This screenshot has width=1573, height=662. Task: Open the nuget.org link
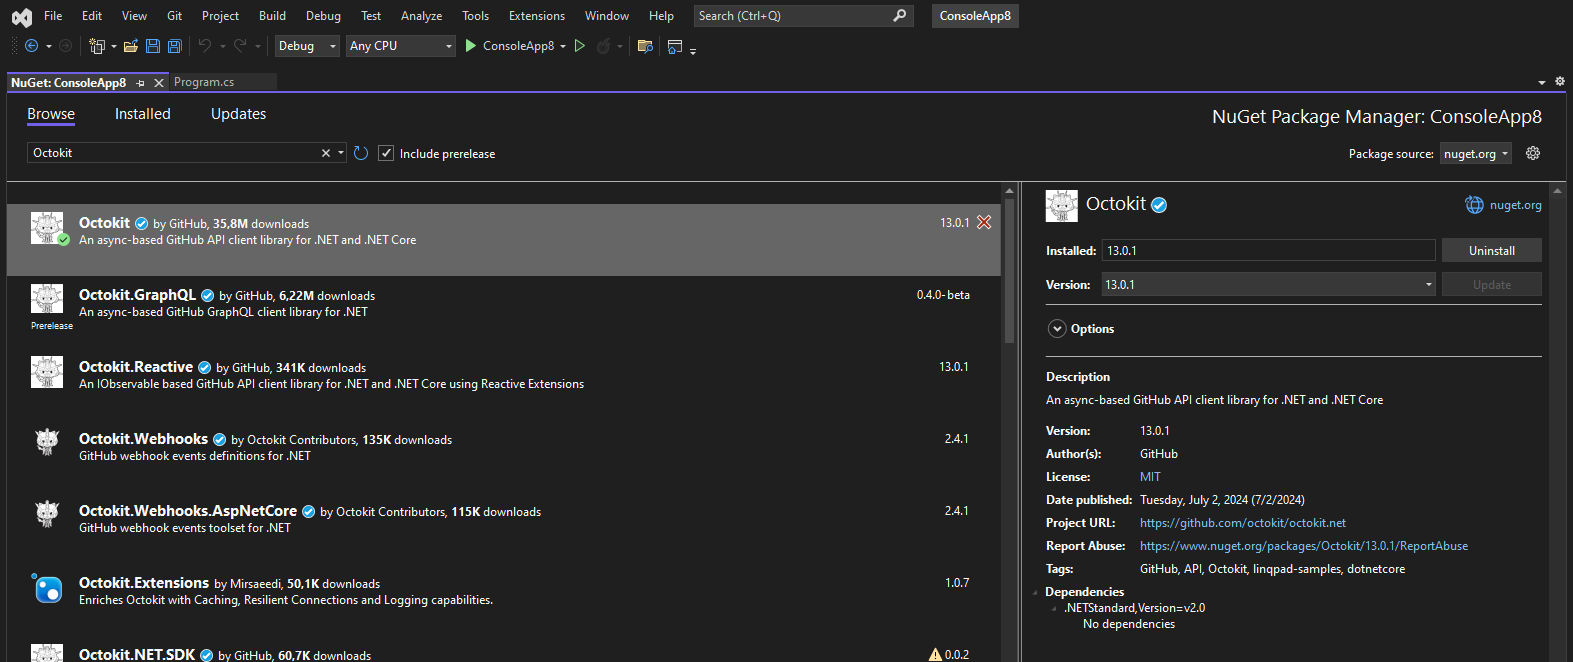(x=1516, y=205)
